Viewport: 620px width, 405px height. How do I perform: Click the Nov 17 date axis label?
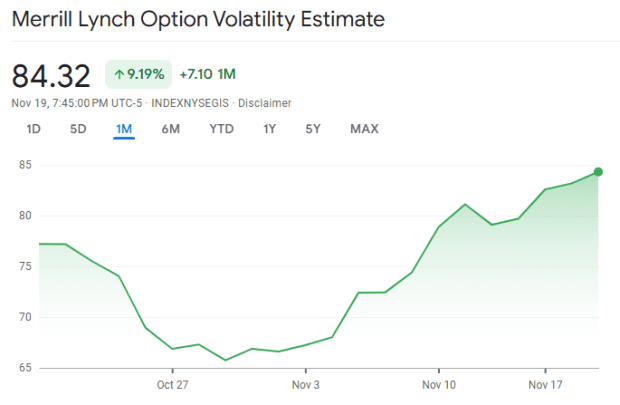click(x=545, y=384)
